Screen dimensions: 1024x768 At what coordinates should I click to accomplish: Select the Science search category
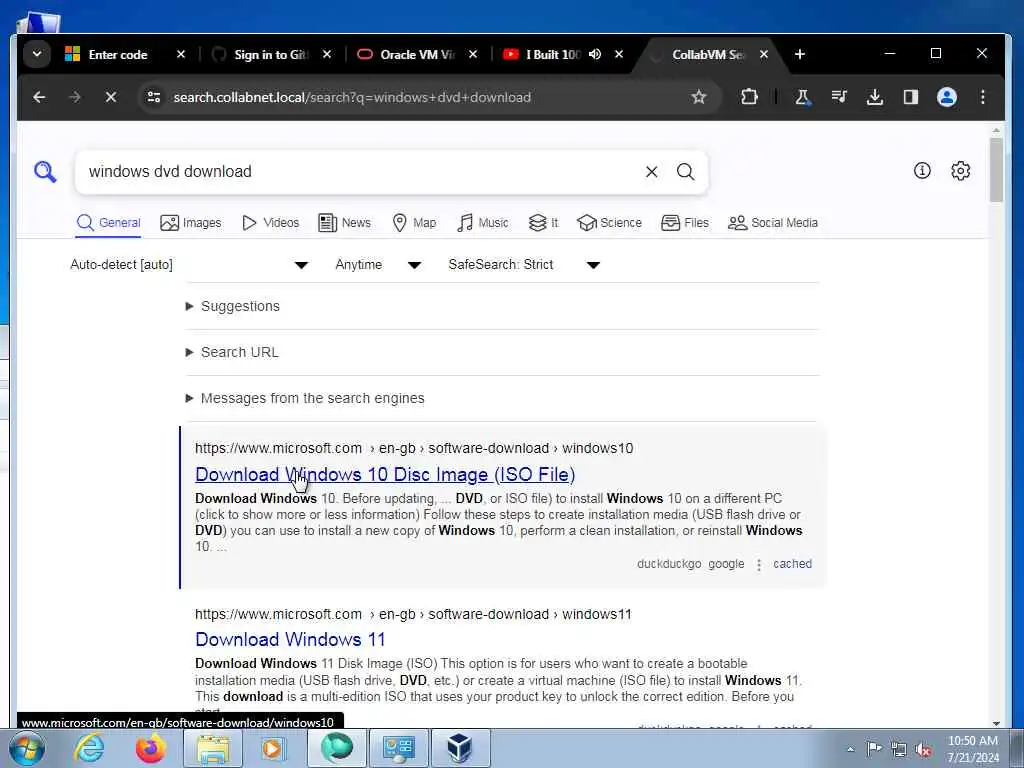point(609,223)
